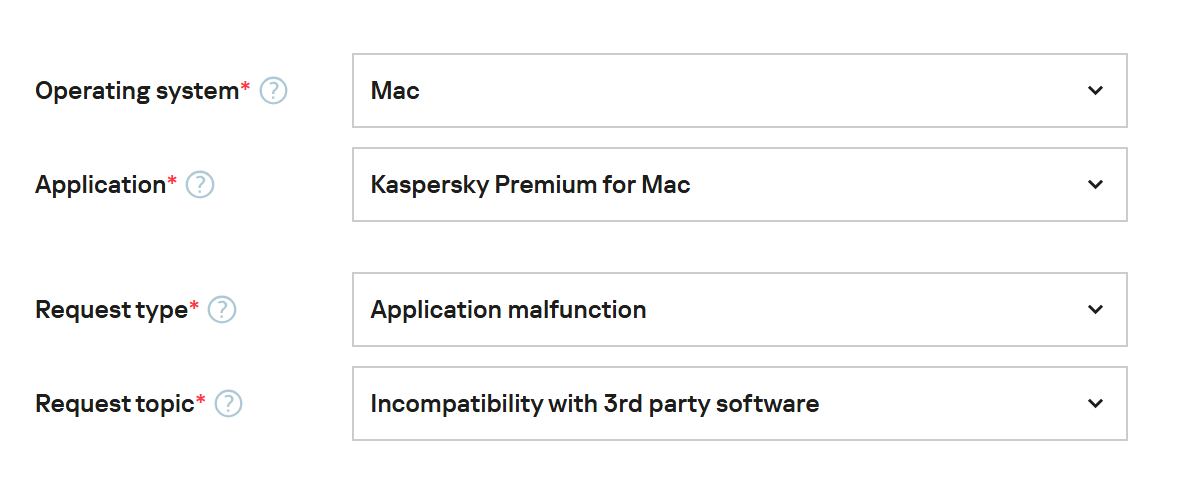Screen dimensions: 1177x486
Task: Click the Operating system field label
Action: pyautogui.click(x=137, y=91)
